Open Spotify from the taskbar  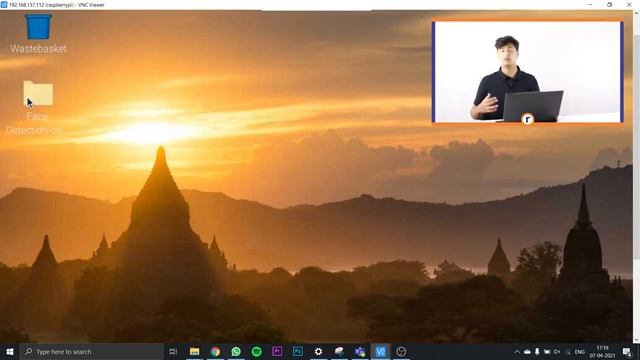coord(256,351)
